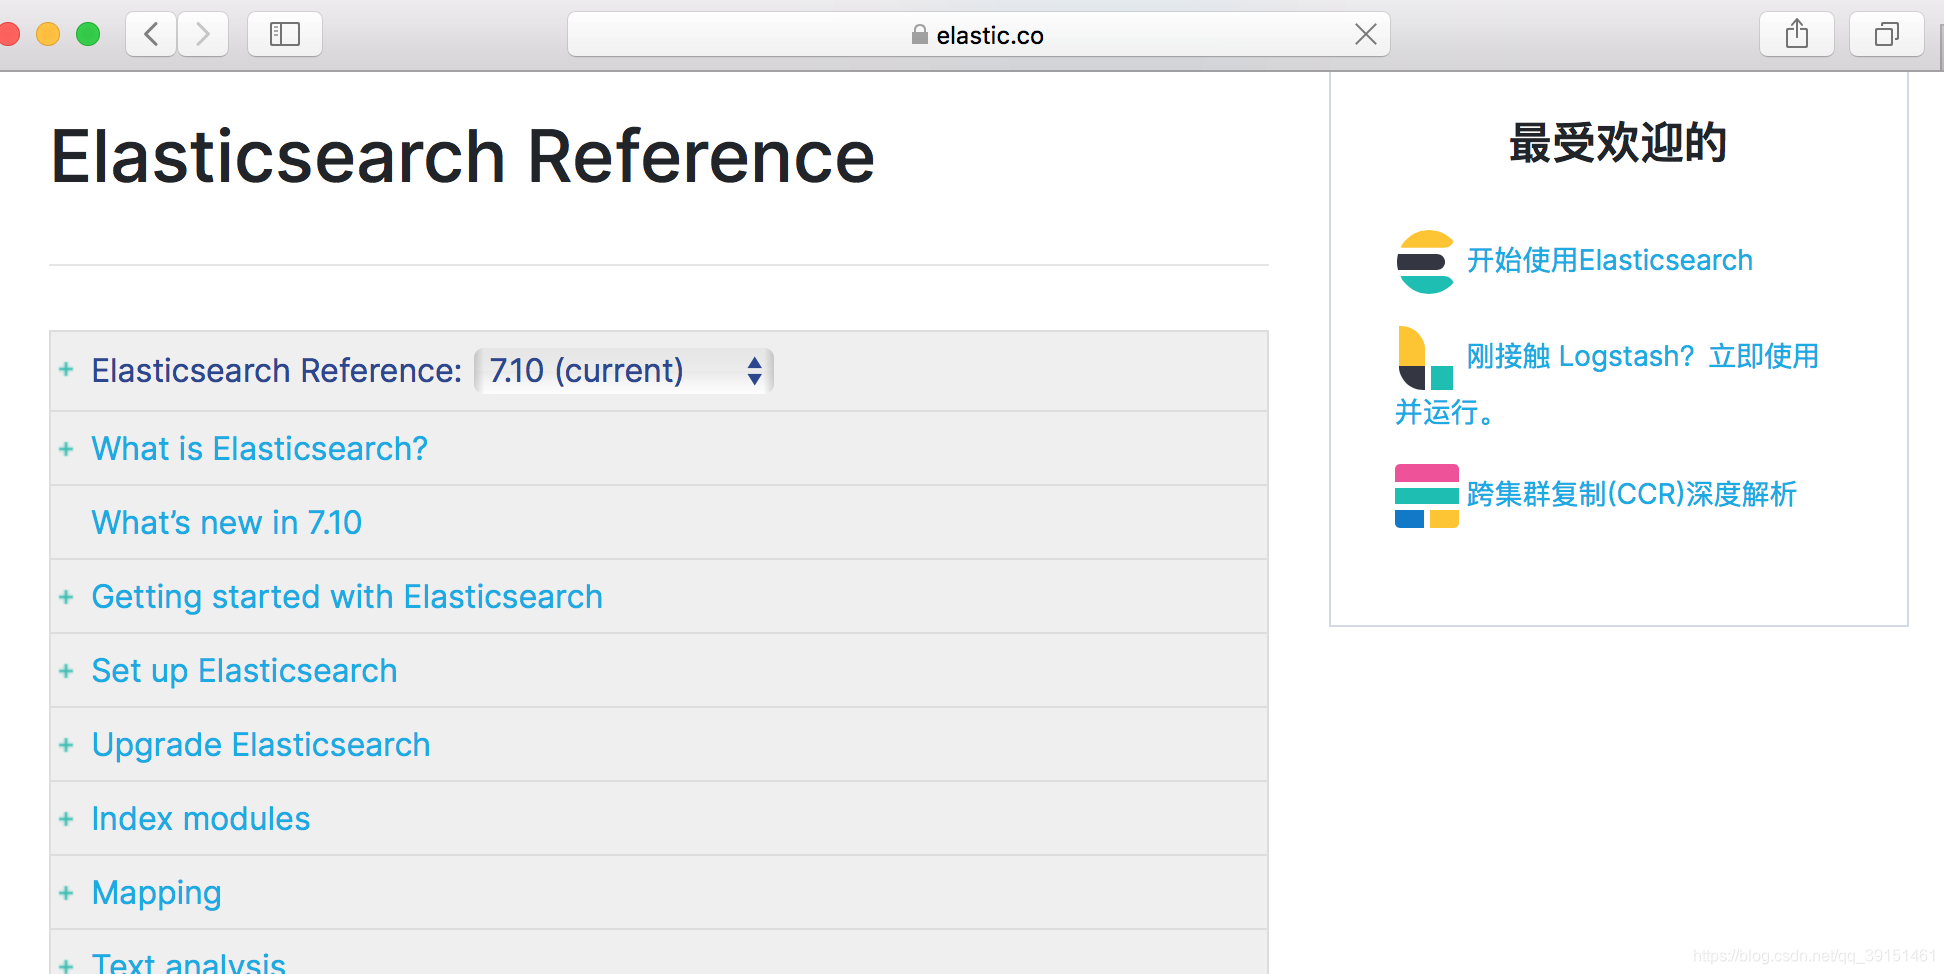
Task: Open the tab overview icon
Action: pos(1887,35)
